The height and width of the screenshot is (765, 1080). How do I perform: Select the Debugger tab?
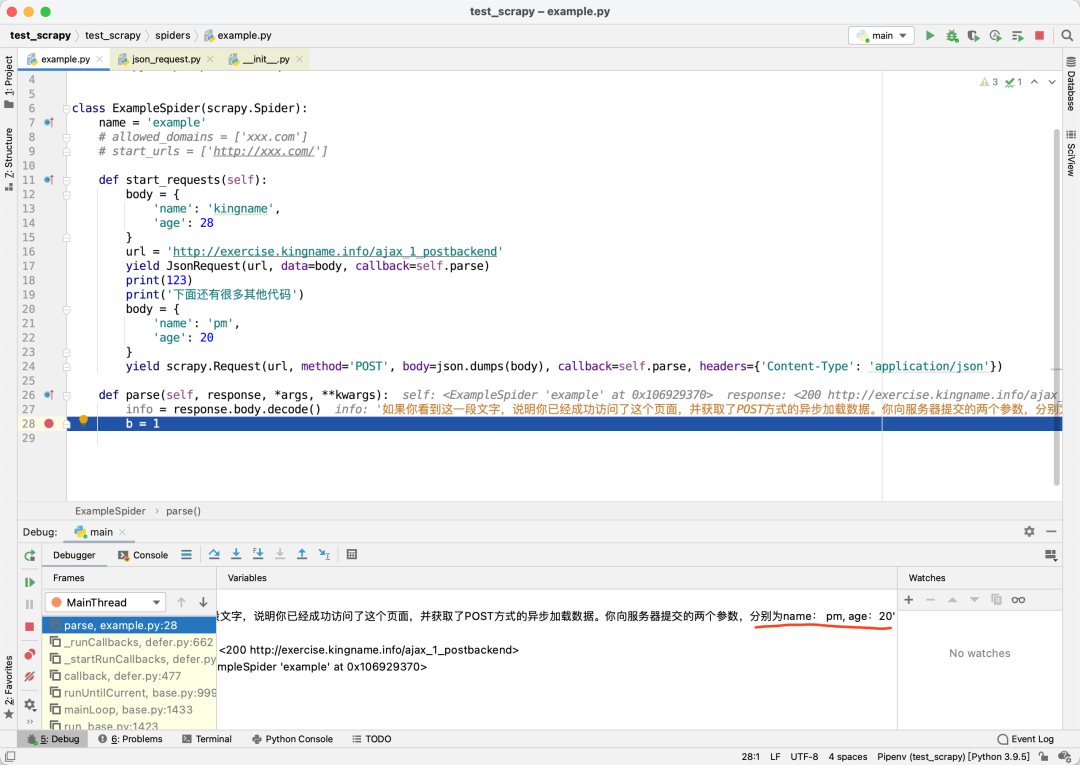[x=74, y=555]
